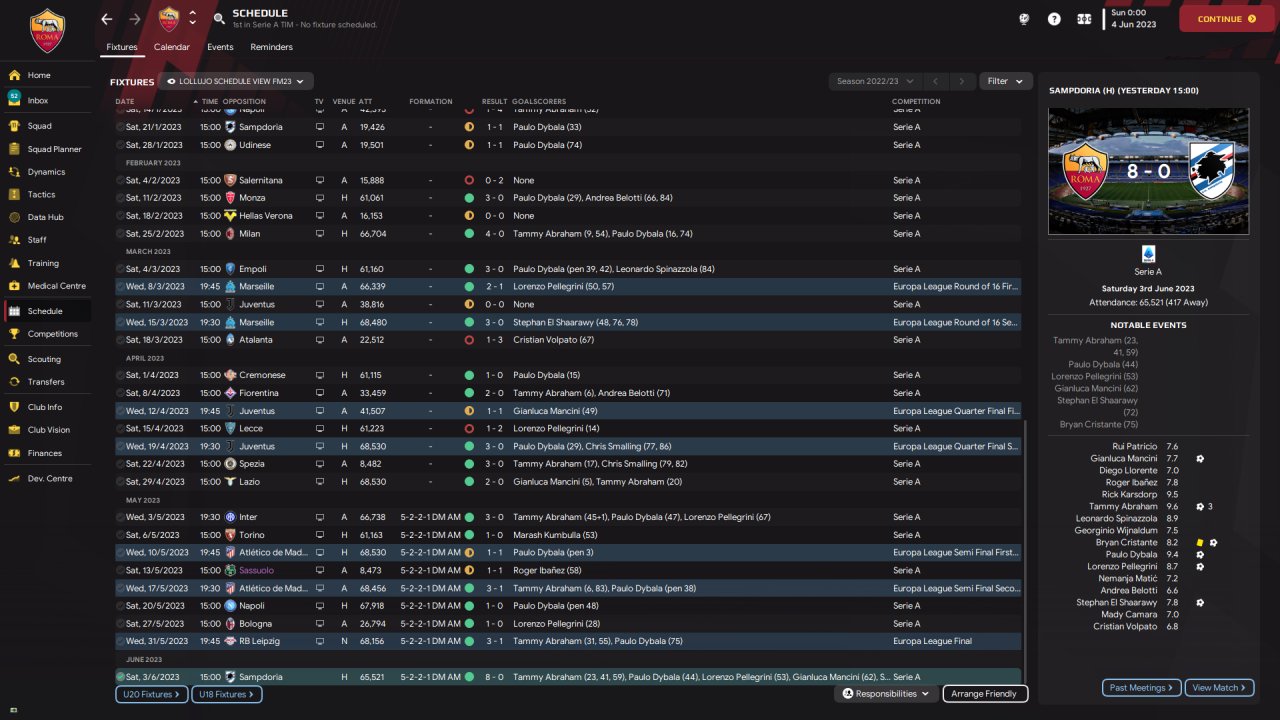1280x720 pixels.
Task: Click Tammy Abraham in the ratings list
Action: 1123,507
